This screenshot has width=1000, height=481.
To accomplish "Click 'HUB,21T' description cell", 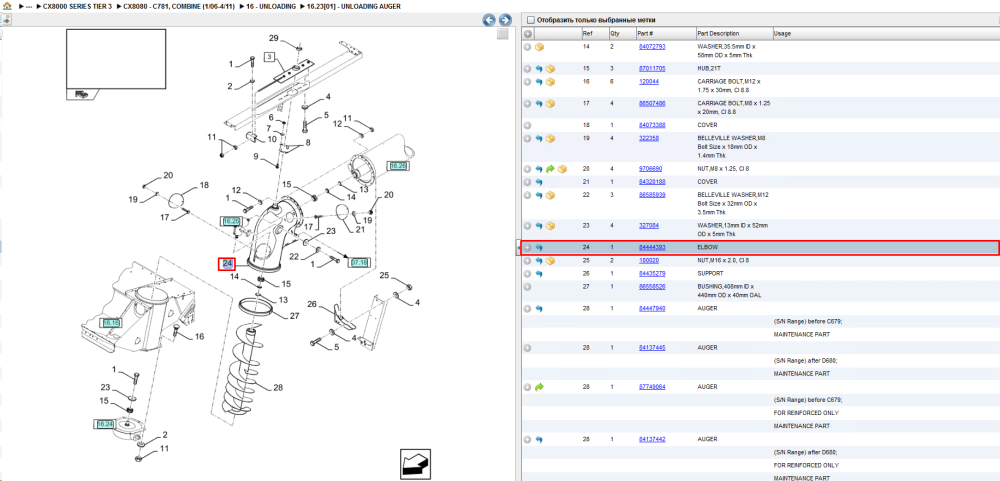I will [709, 68].
